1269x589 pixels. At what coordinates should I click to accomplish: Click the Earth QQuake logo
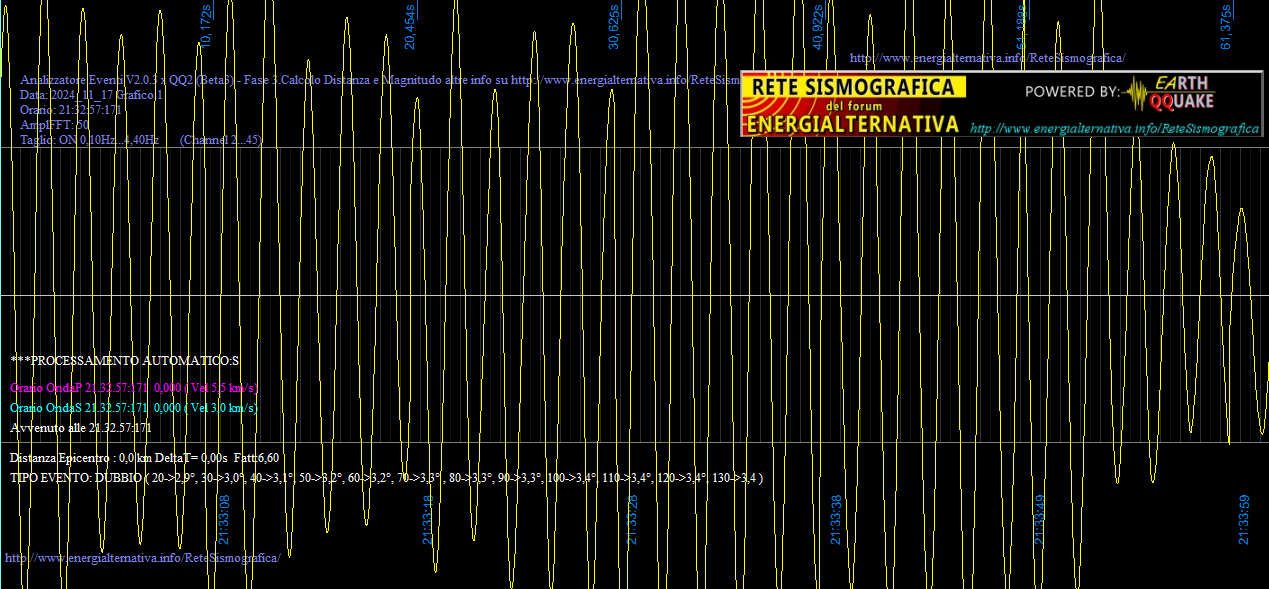coord(1168,93)
